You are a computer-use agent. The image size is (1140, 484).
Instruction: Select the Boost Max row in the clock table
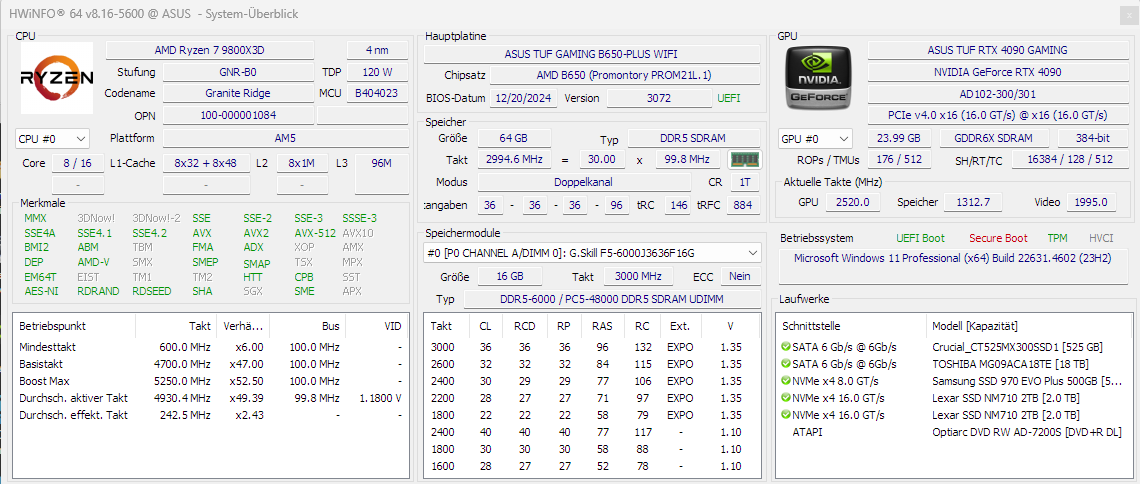point(211,381)
